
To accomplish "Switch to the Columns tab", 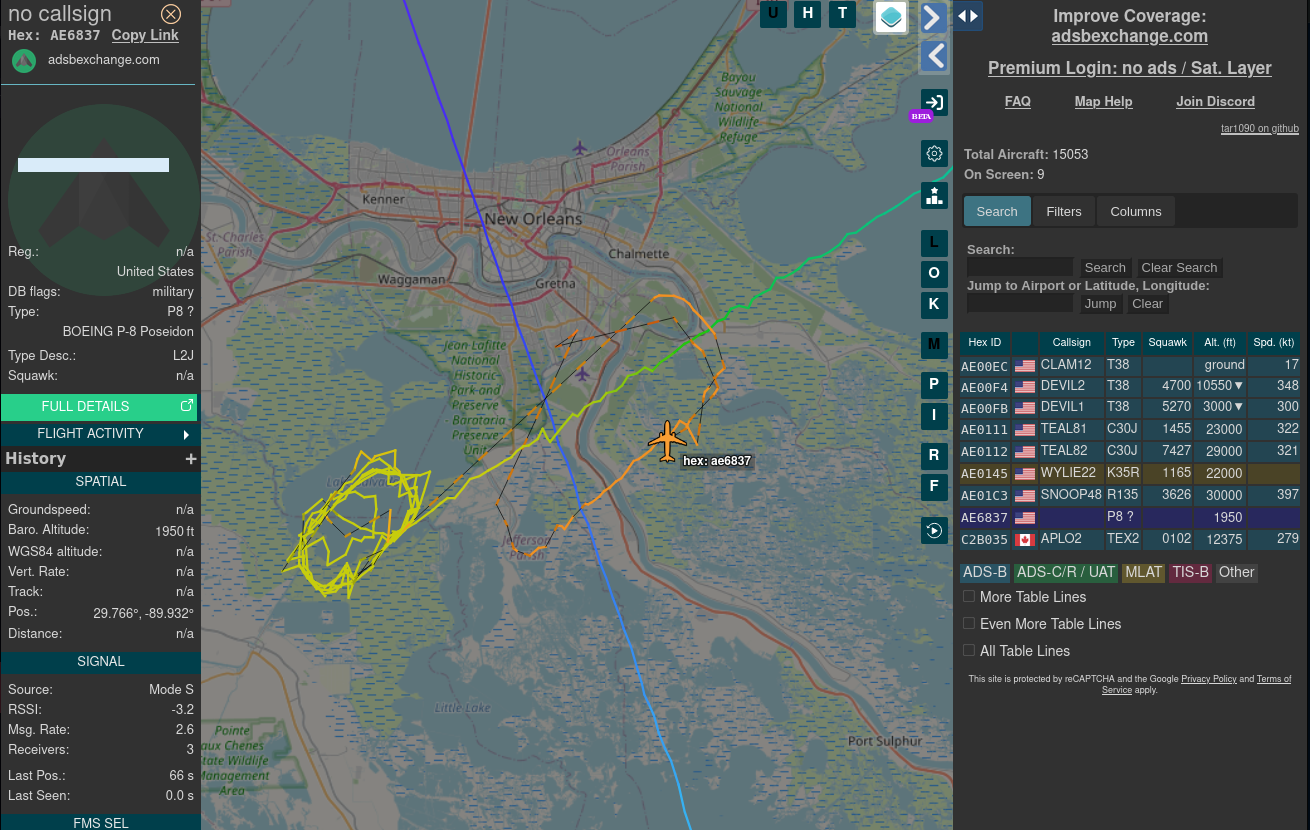I will pos(1136,211).
